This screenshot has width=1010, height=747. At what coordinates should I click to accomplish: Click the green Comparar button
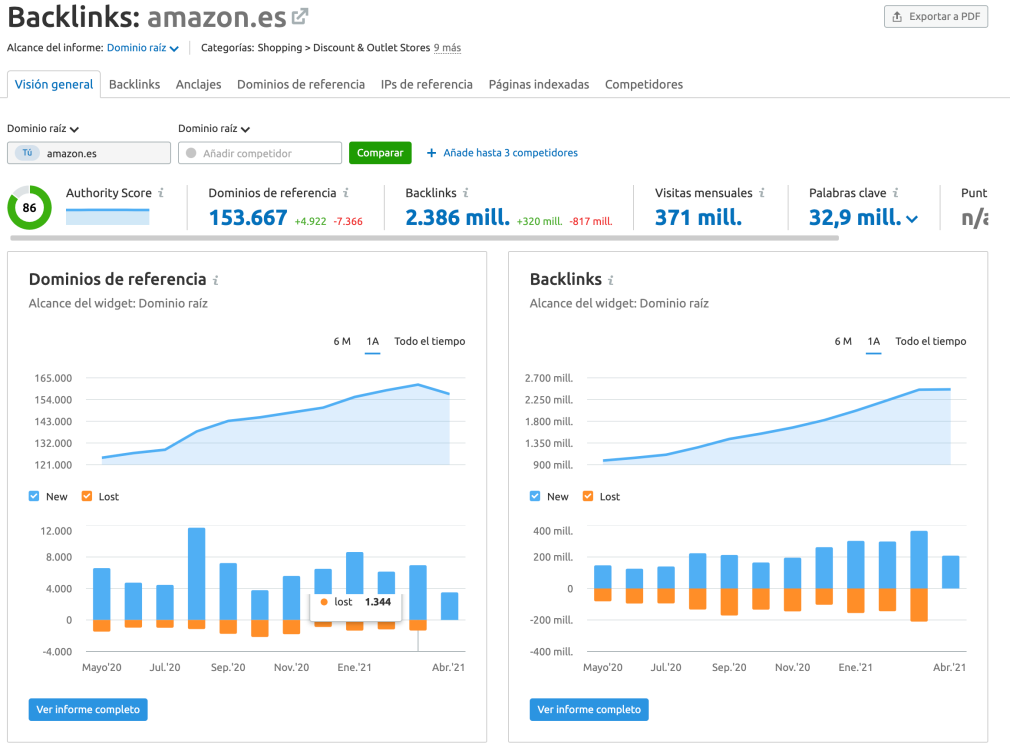pos(380,153)
